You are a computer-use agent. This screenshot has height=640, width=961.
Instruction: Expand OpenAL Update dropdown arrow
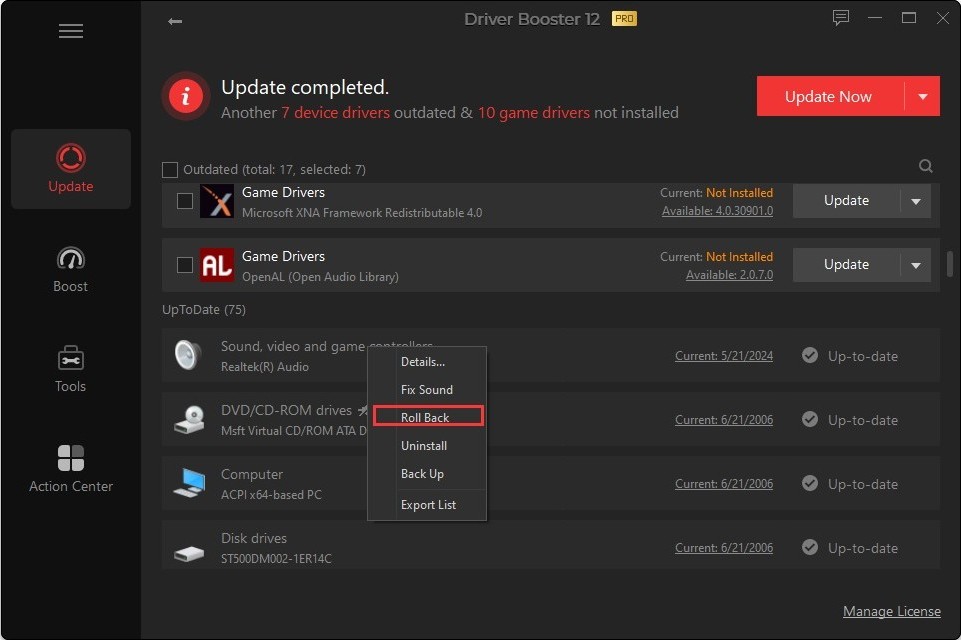[916, 265]
